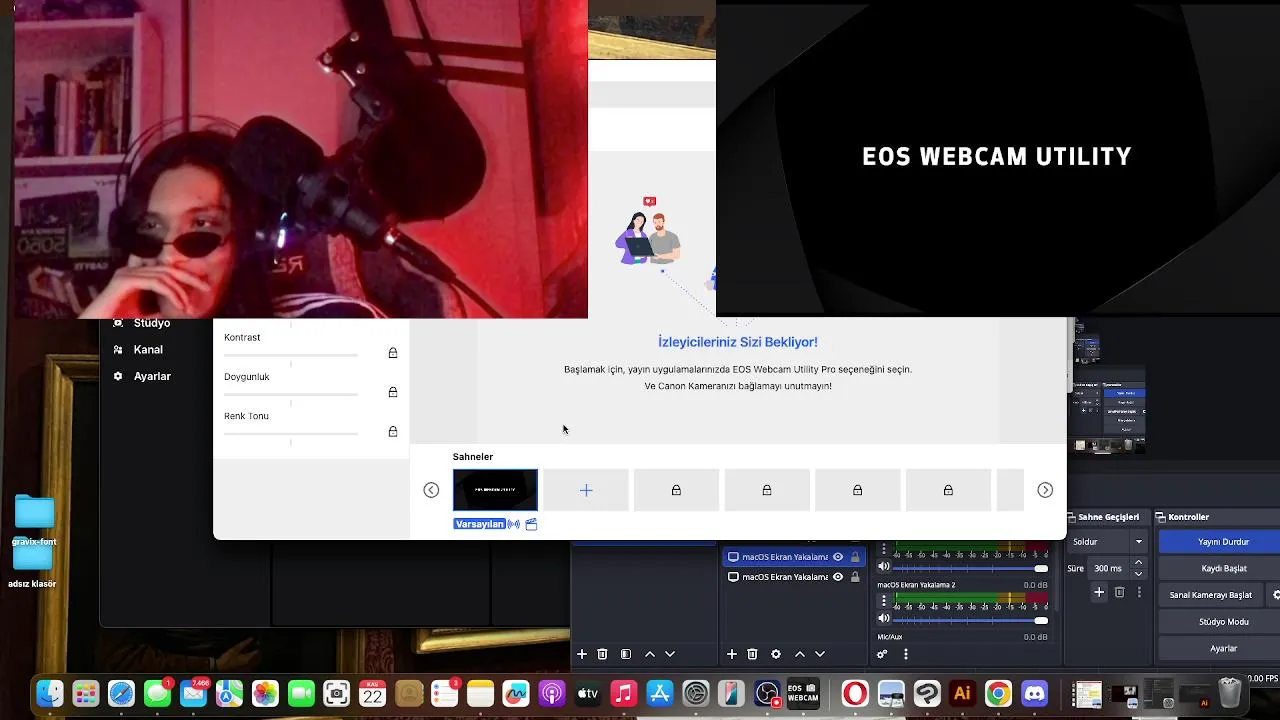The height and width of the screenshot is (720, 1280).
Task: Select the gravix-font folder on desktop
Action: coord(34,520)
